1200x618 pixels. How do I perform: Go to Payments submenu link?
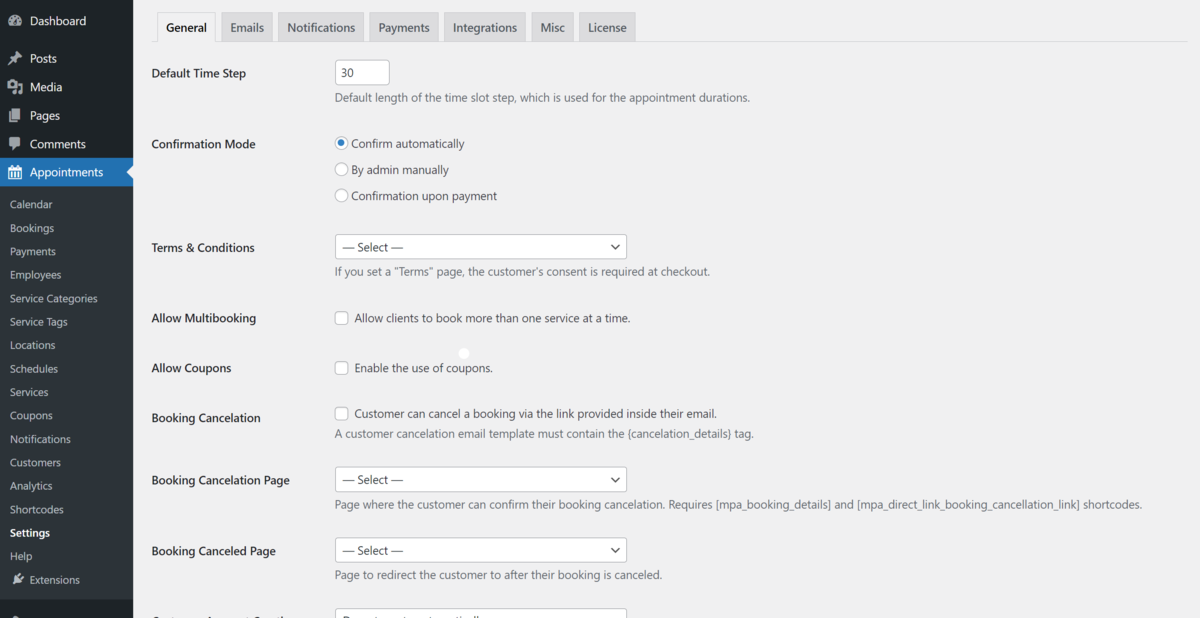pyautogui.click(x=33, y=252)
